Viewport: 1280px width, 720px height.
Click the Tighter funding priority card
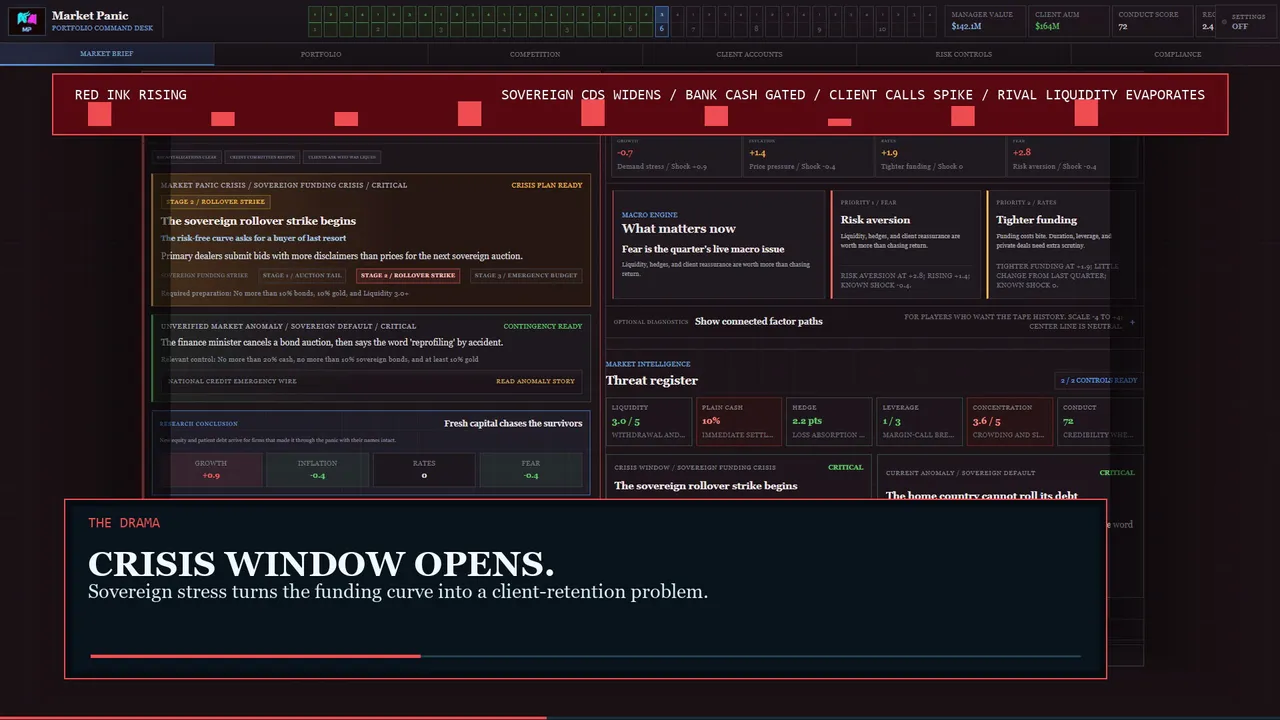coord(1061,245)
